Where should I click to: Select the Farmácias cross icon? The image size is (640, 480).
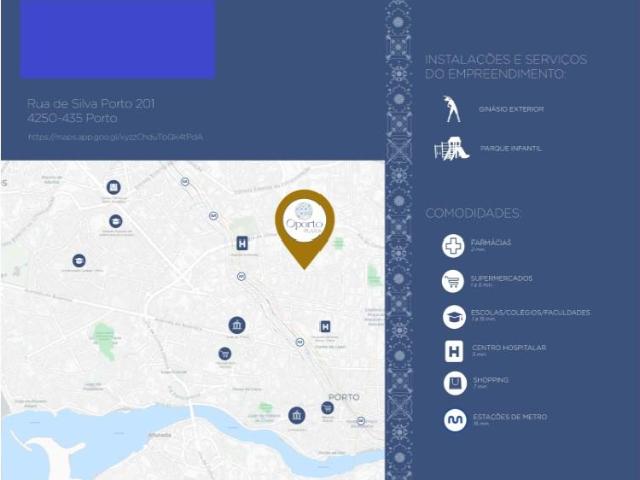453,246
